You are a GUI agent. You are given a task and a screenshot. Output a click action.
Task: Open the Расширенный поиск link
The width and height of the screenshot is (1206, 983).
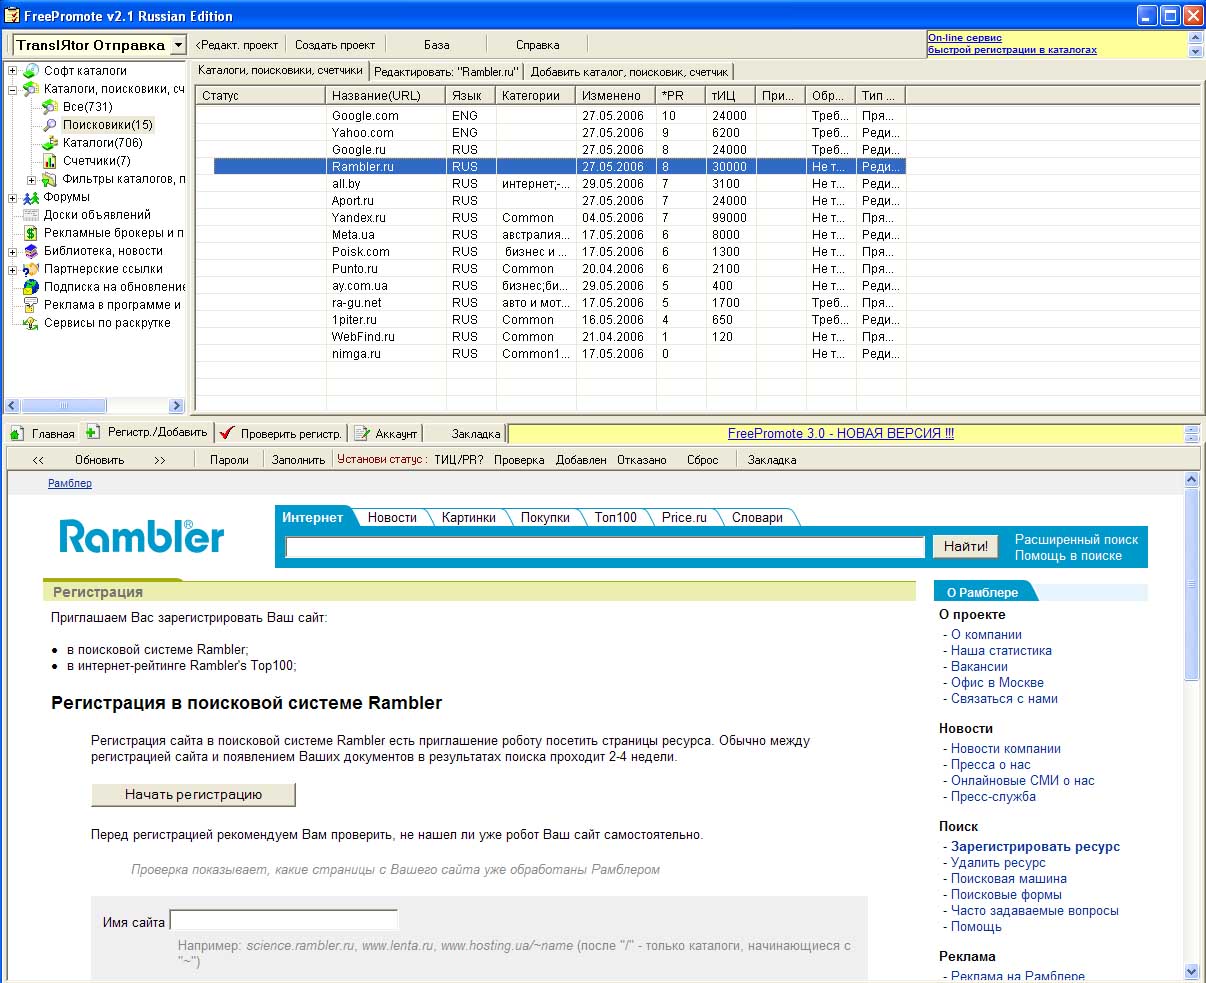click(x=1077, y=539)
